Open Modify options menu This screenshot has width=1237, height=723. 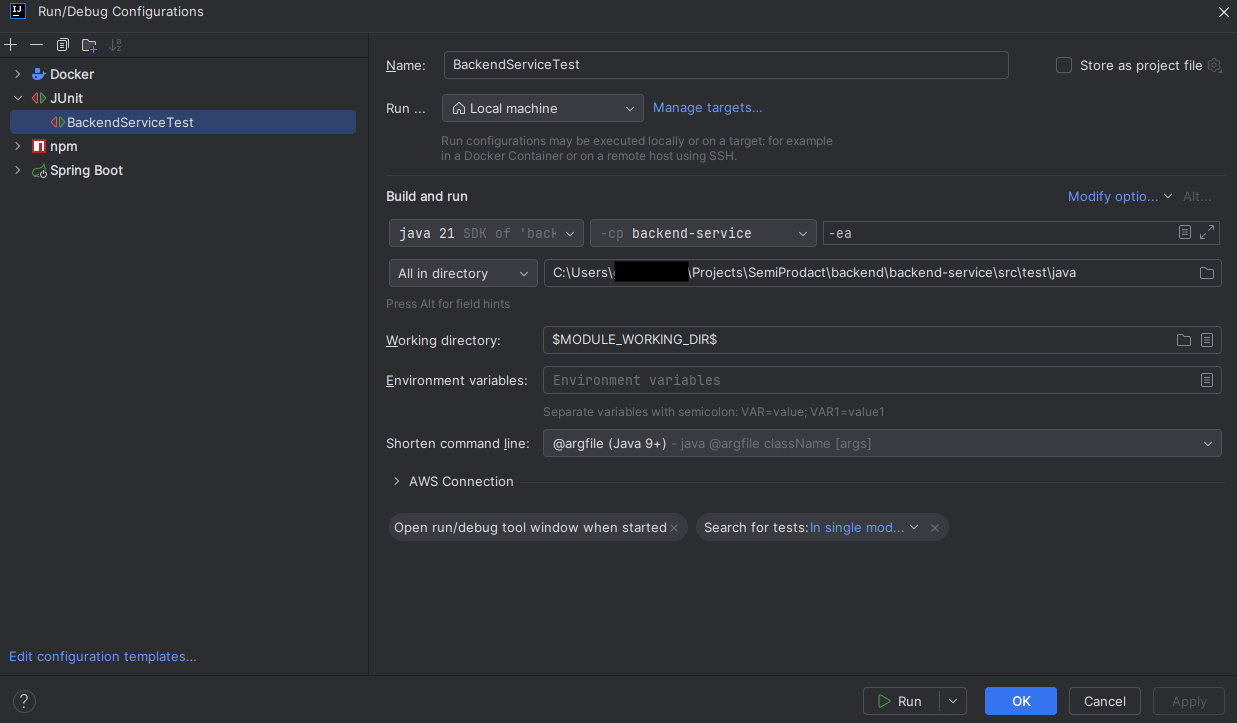pyautogui.click(x=1120, y=196)
